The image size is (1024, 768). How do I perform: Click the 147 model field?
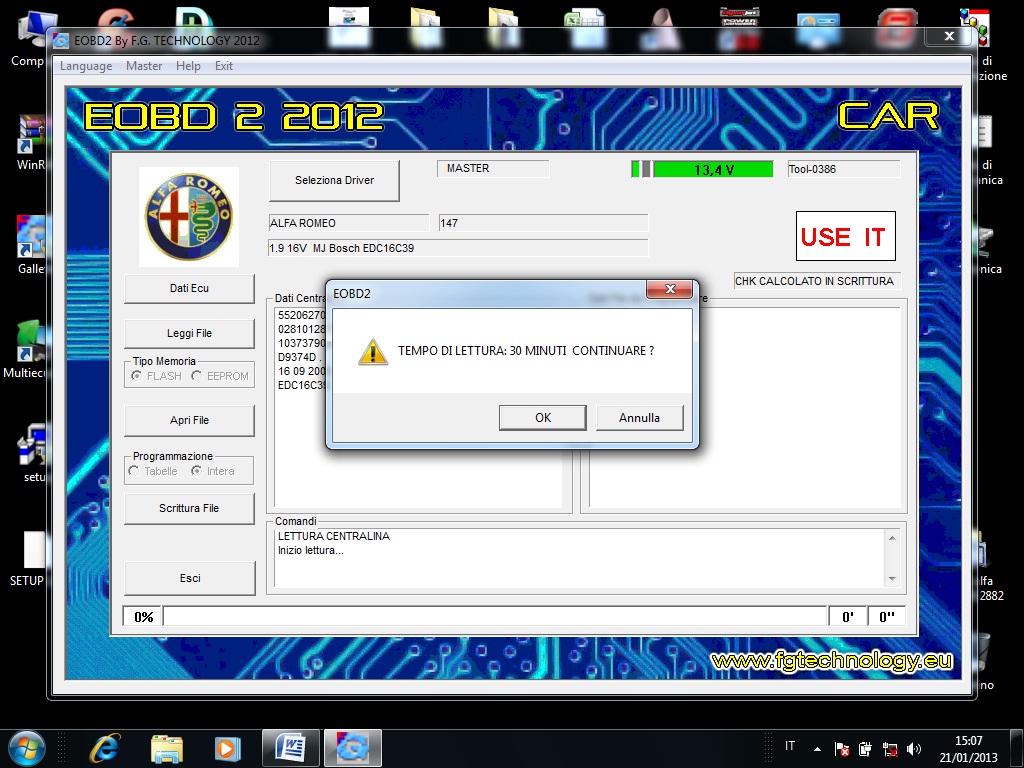[x=543, y=223]
